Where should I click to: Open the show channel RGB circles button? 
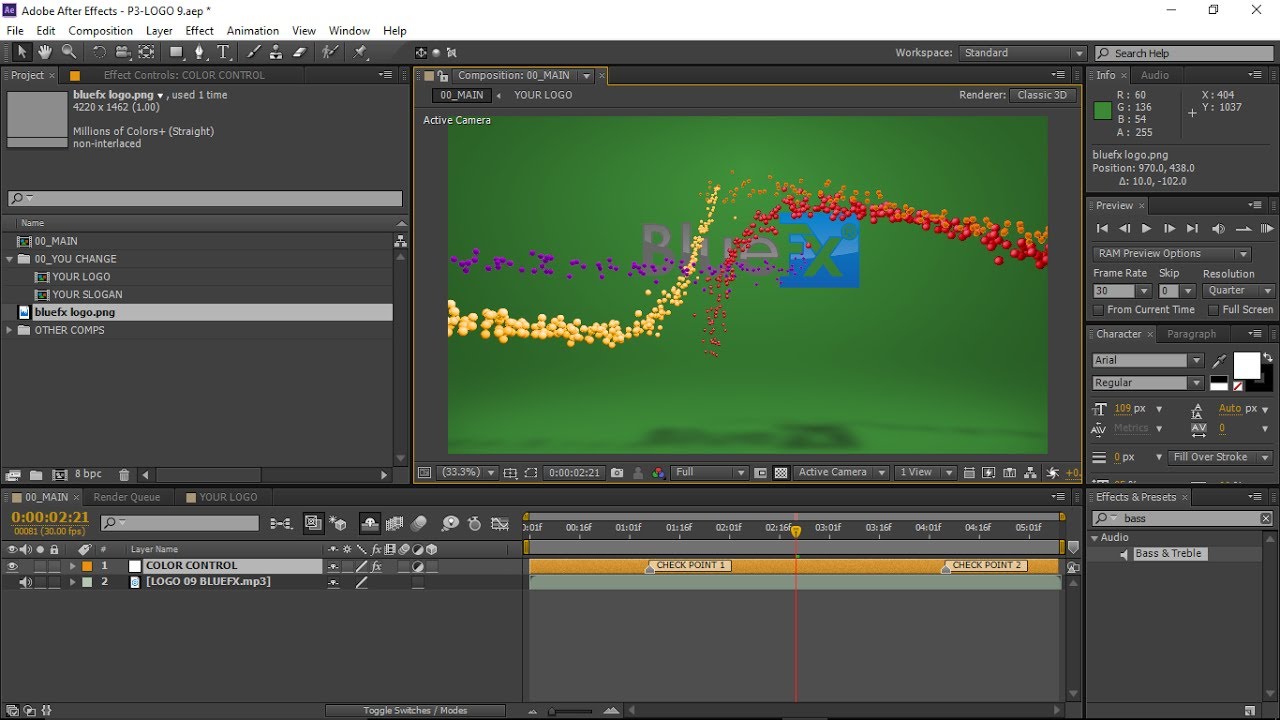pos(657,472)
